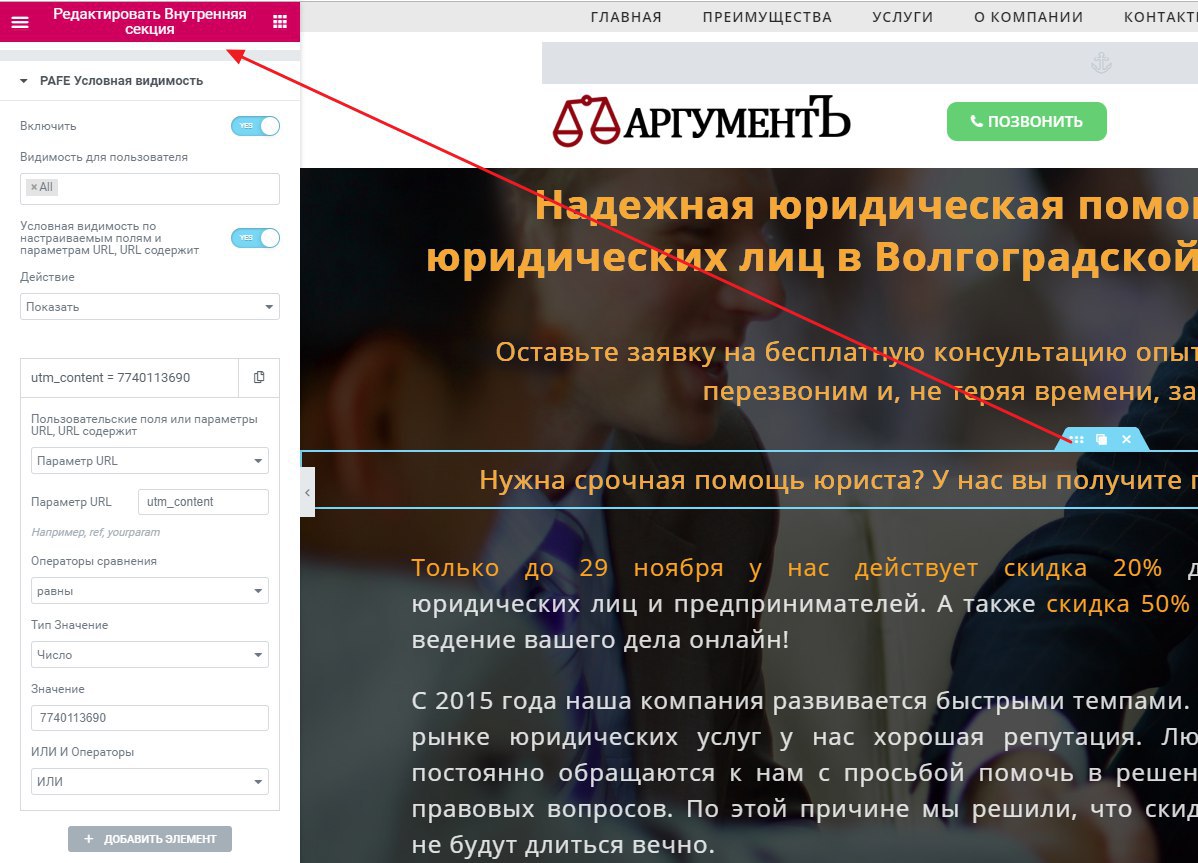Toggle the Включить switch

pyautogui.click(x=255, y=126)
